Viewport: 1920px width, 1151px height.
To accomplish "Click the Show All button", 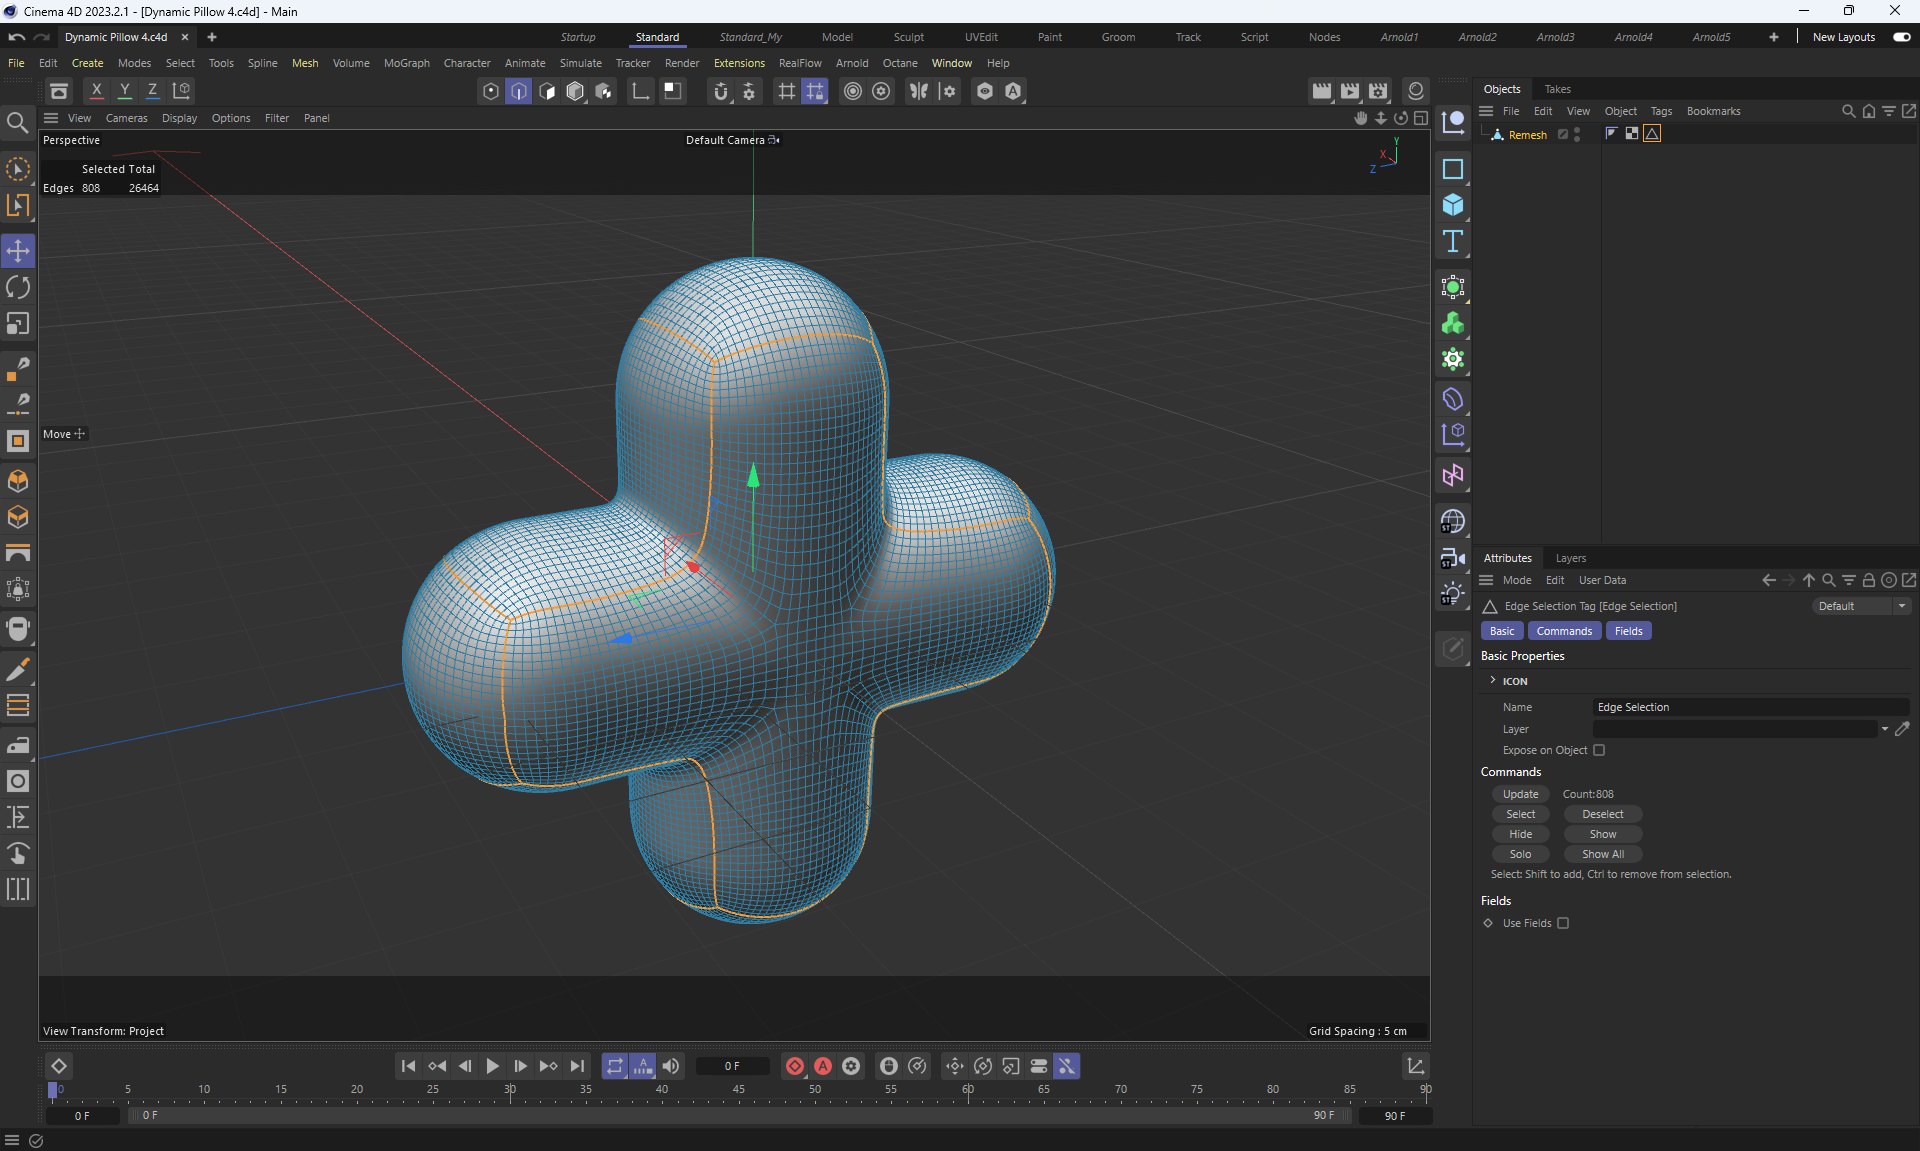I will (1602, 854).
